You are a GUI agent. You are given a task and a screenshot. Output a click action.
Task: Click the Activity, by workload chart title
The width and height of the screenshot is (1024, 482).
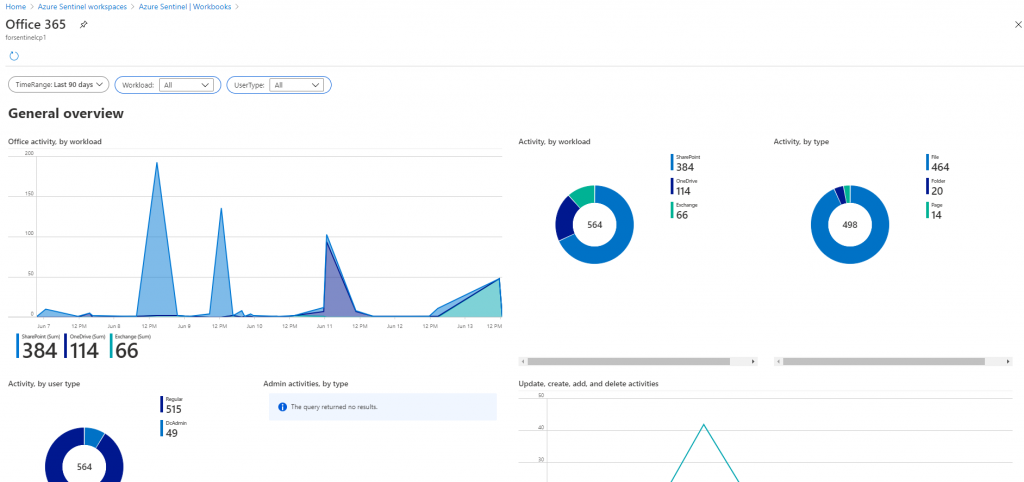(x=554, y=141)
